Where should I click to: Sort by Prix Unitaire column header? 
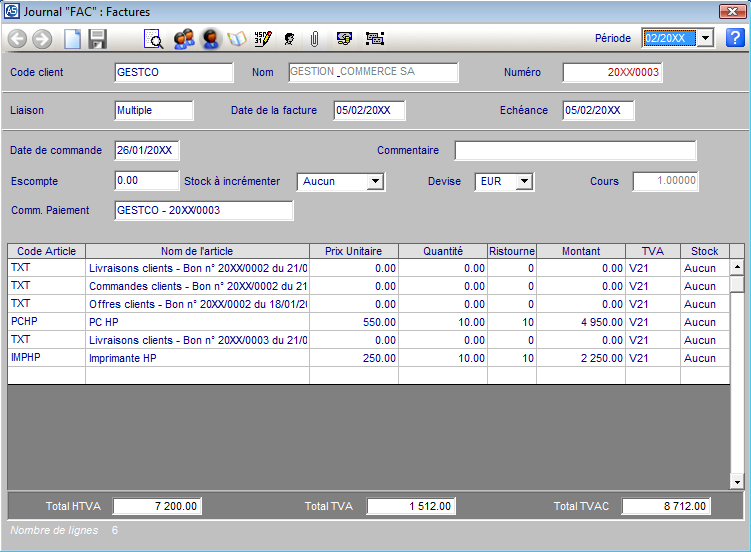point(353,251)
